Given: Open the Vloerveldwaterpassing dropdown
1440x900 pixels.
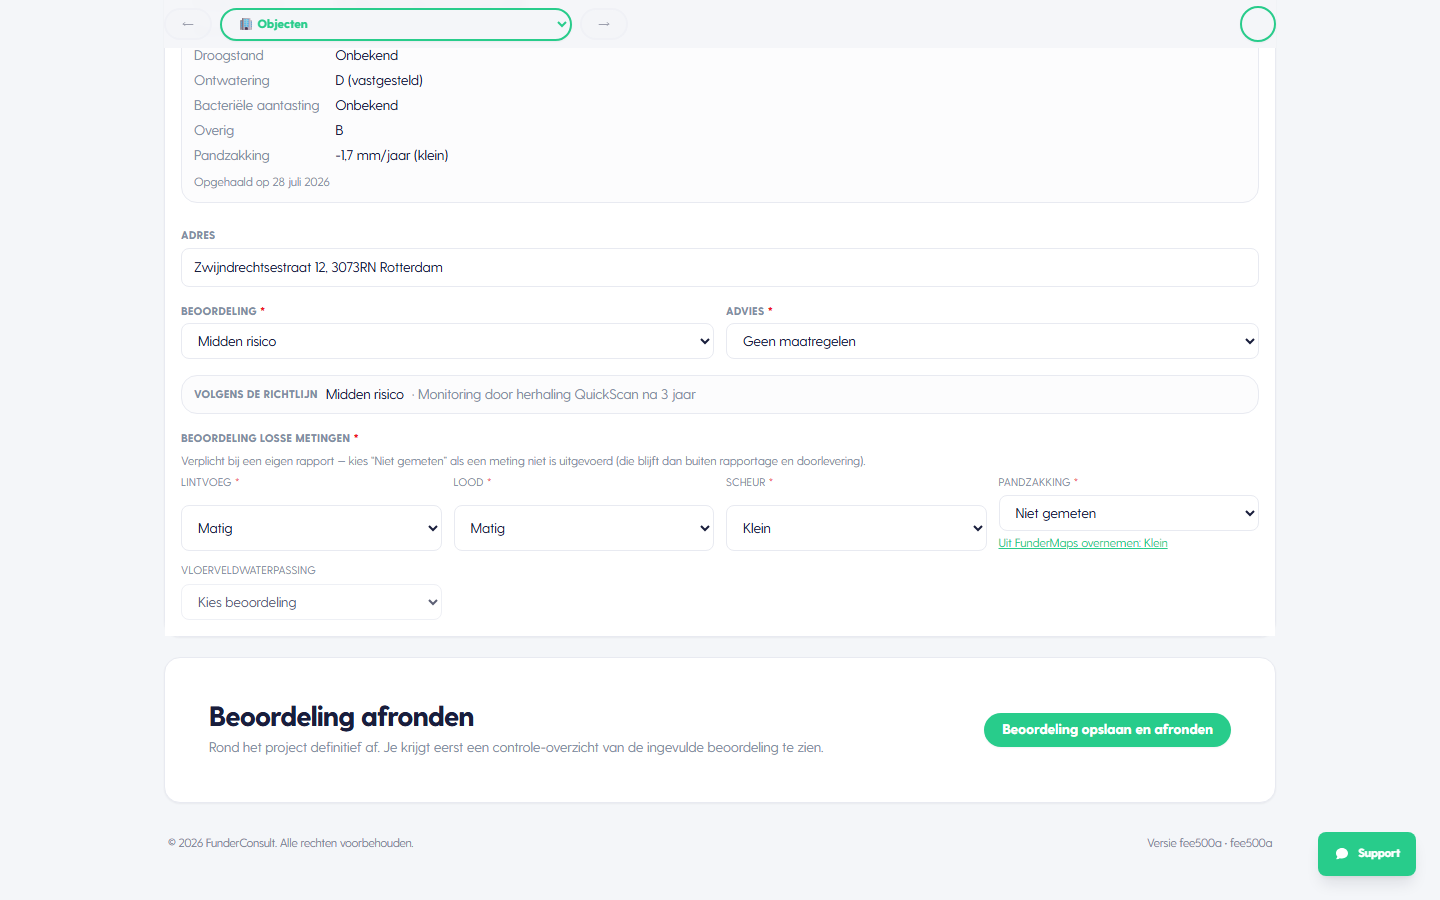Looking at the screenshot, I should pyautogui.click(x=311, y=602).
